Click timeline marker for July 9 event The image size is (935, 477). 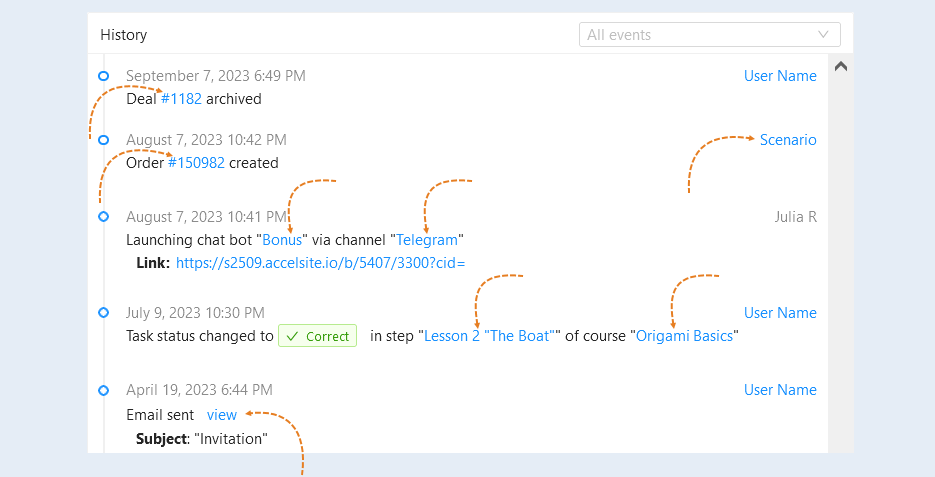pyautogui.click(x=104, y=312)
